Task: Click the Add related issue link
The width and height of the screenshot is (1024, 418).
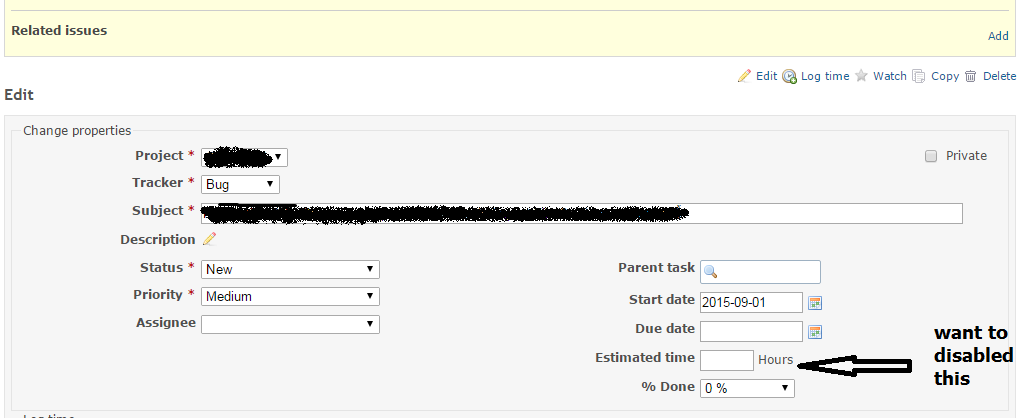Action: [x=998, y=37]
